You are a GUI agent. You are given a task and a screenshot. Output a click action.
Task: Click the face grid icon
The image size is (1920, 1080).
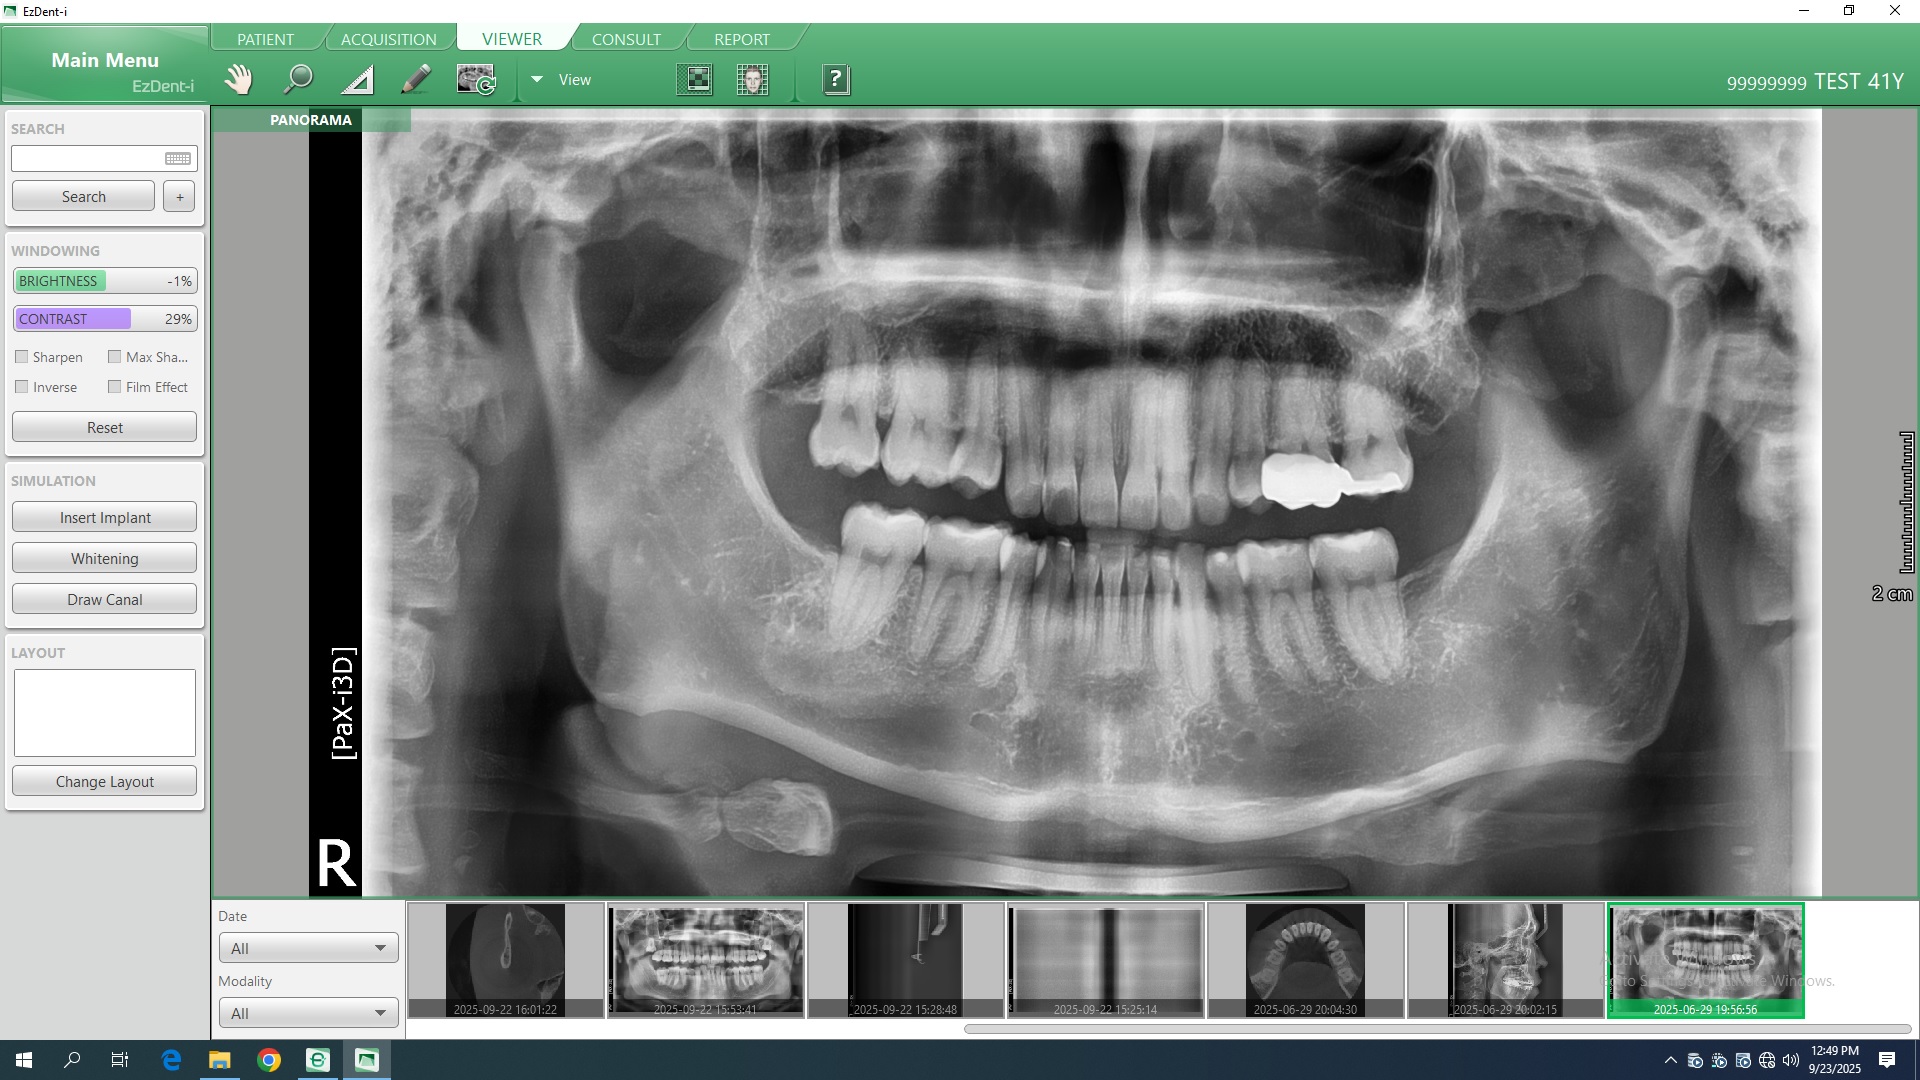pos(752,79)
